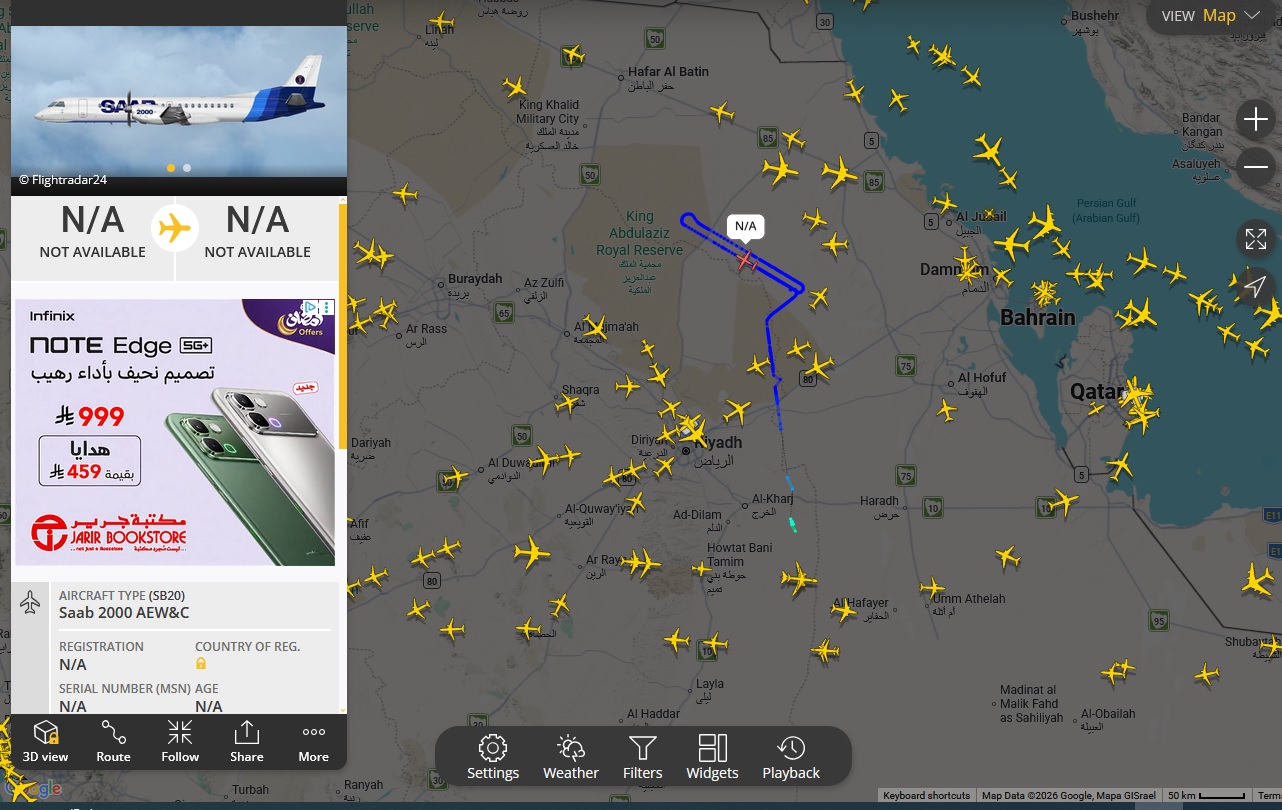Start flight Playback

pyautogui.click(x=791, y=758)
